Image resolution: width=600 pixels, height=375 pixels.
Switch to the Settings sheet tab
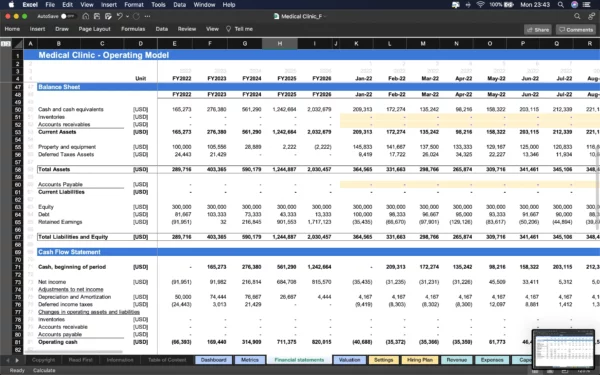coord(383,360)
